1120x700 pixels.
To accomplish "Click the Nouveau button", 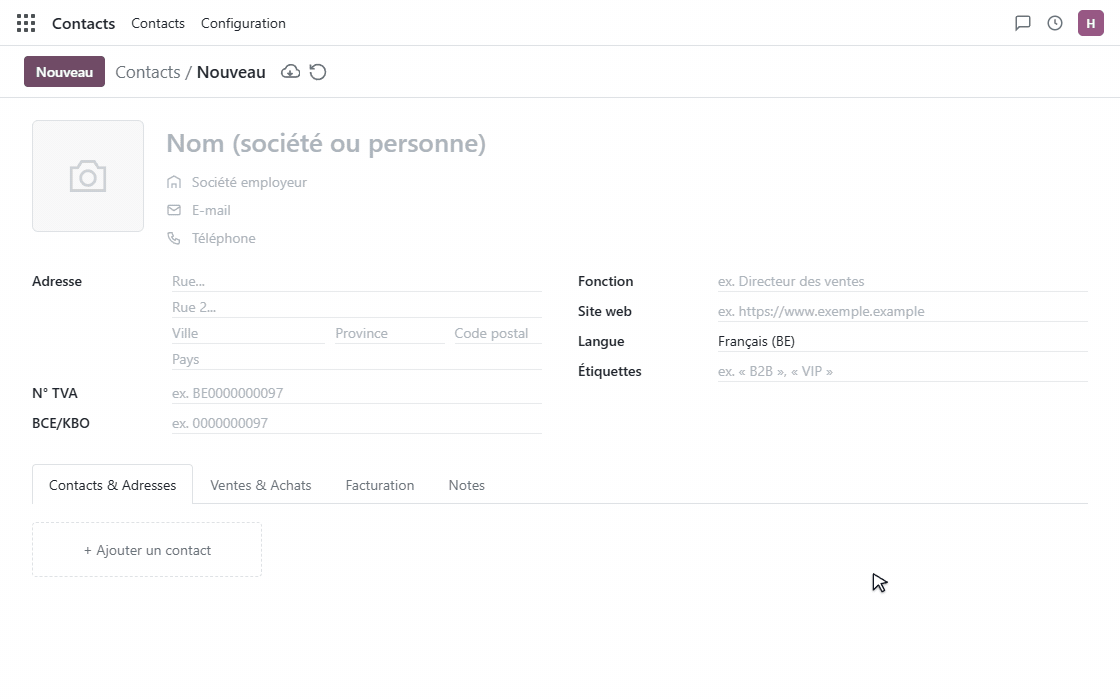I will tap(64, 71).
